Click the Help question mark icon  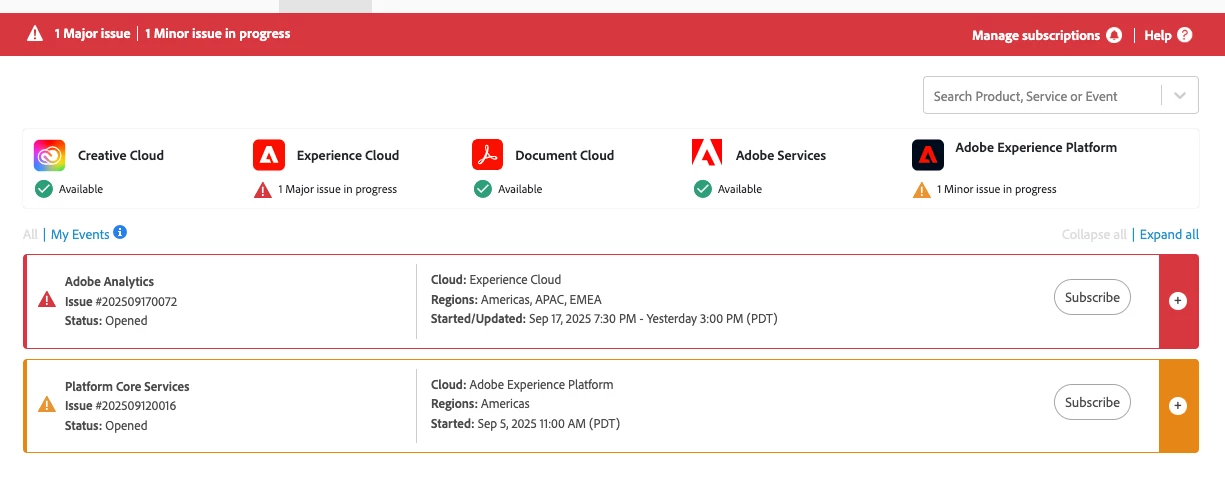(1185, 35)
